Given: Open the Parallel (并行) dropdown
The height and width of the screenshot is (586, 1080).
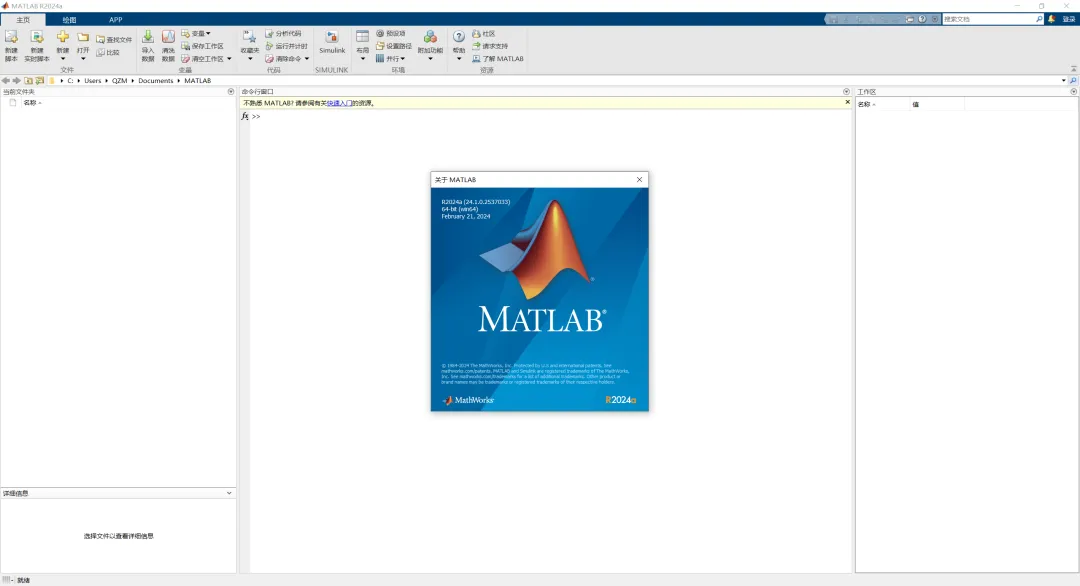Looking at the screenshot, I should pos(391,59).
